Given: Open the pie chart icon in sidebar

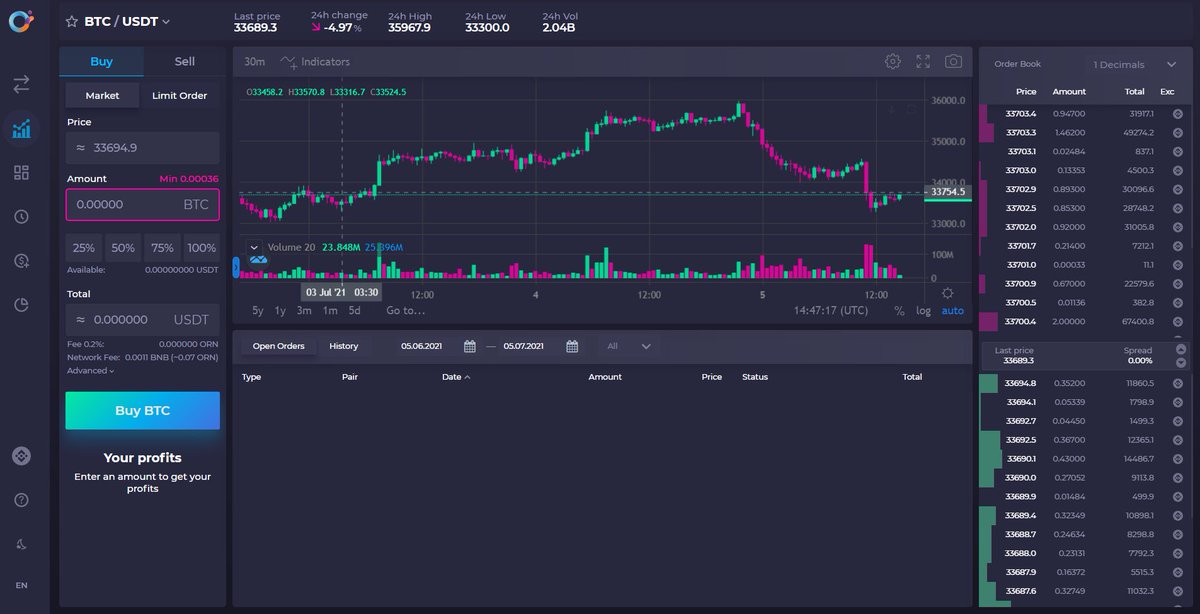Looking at the screenshot, I should 21,304.
